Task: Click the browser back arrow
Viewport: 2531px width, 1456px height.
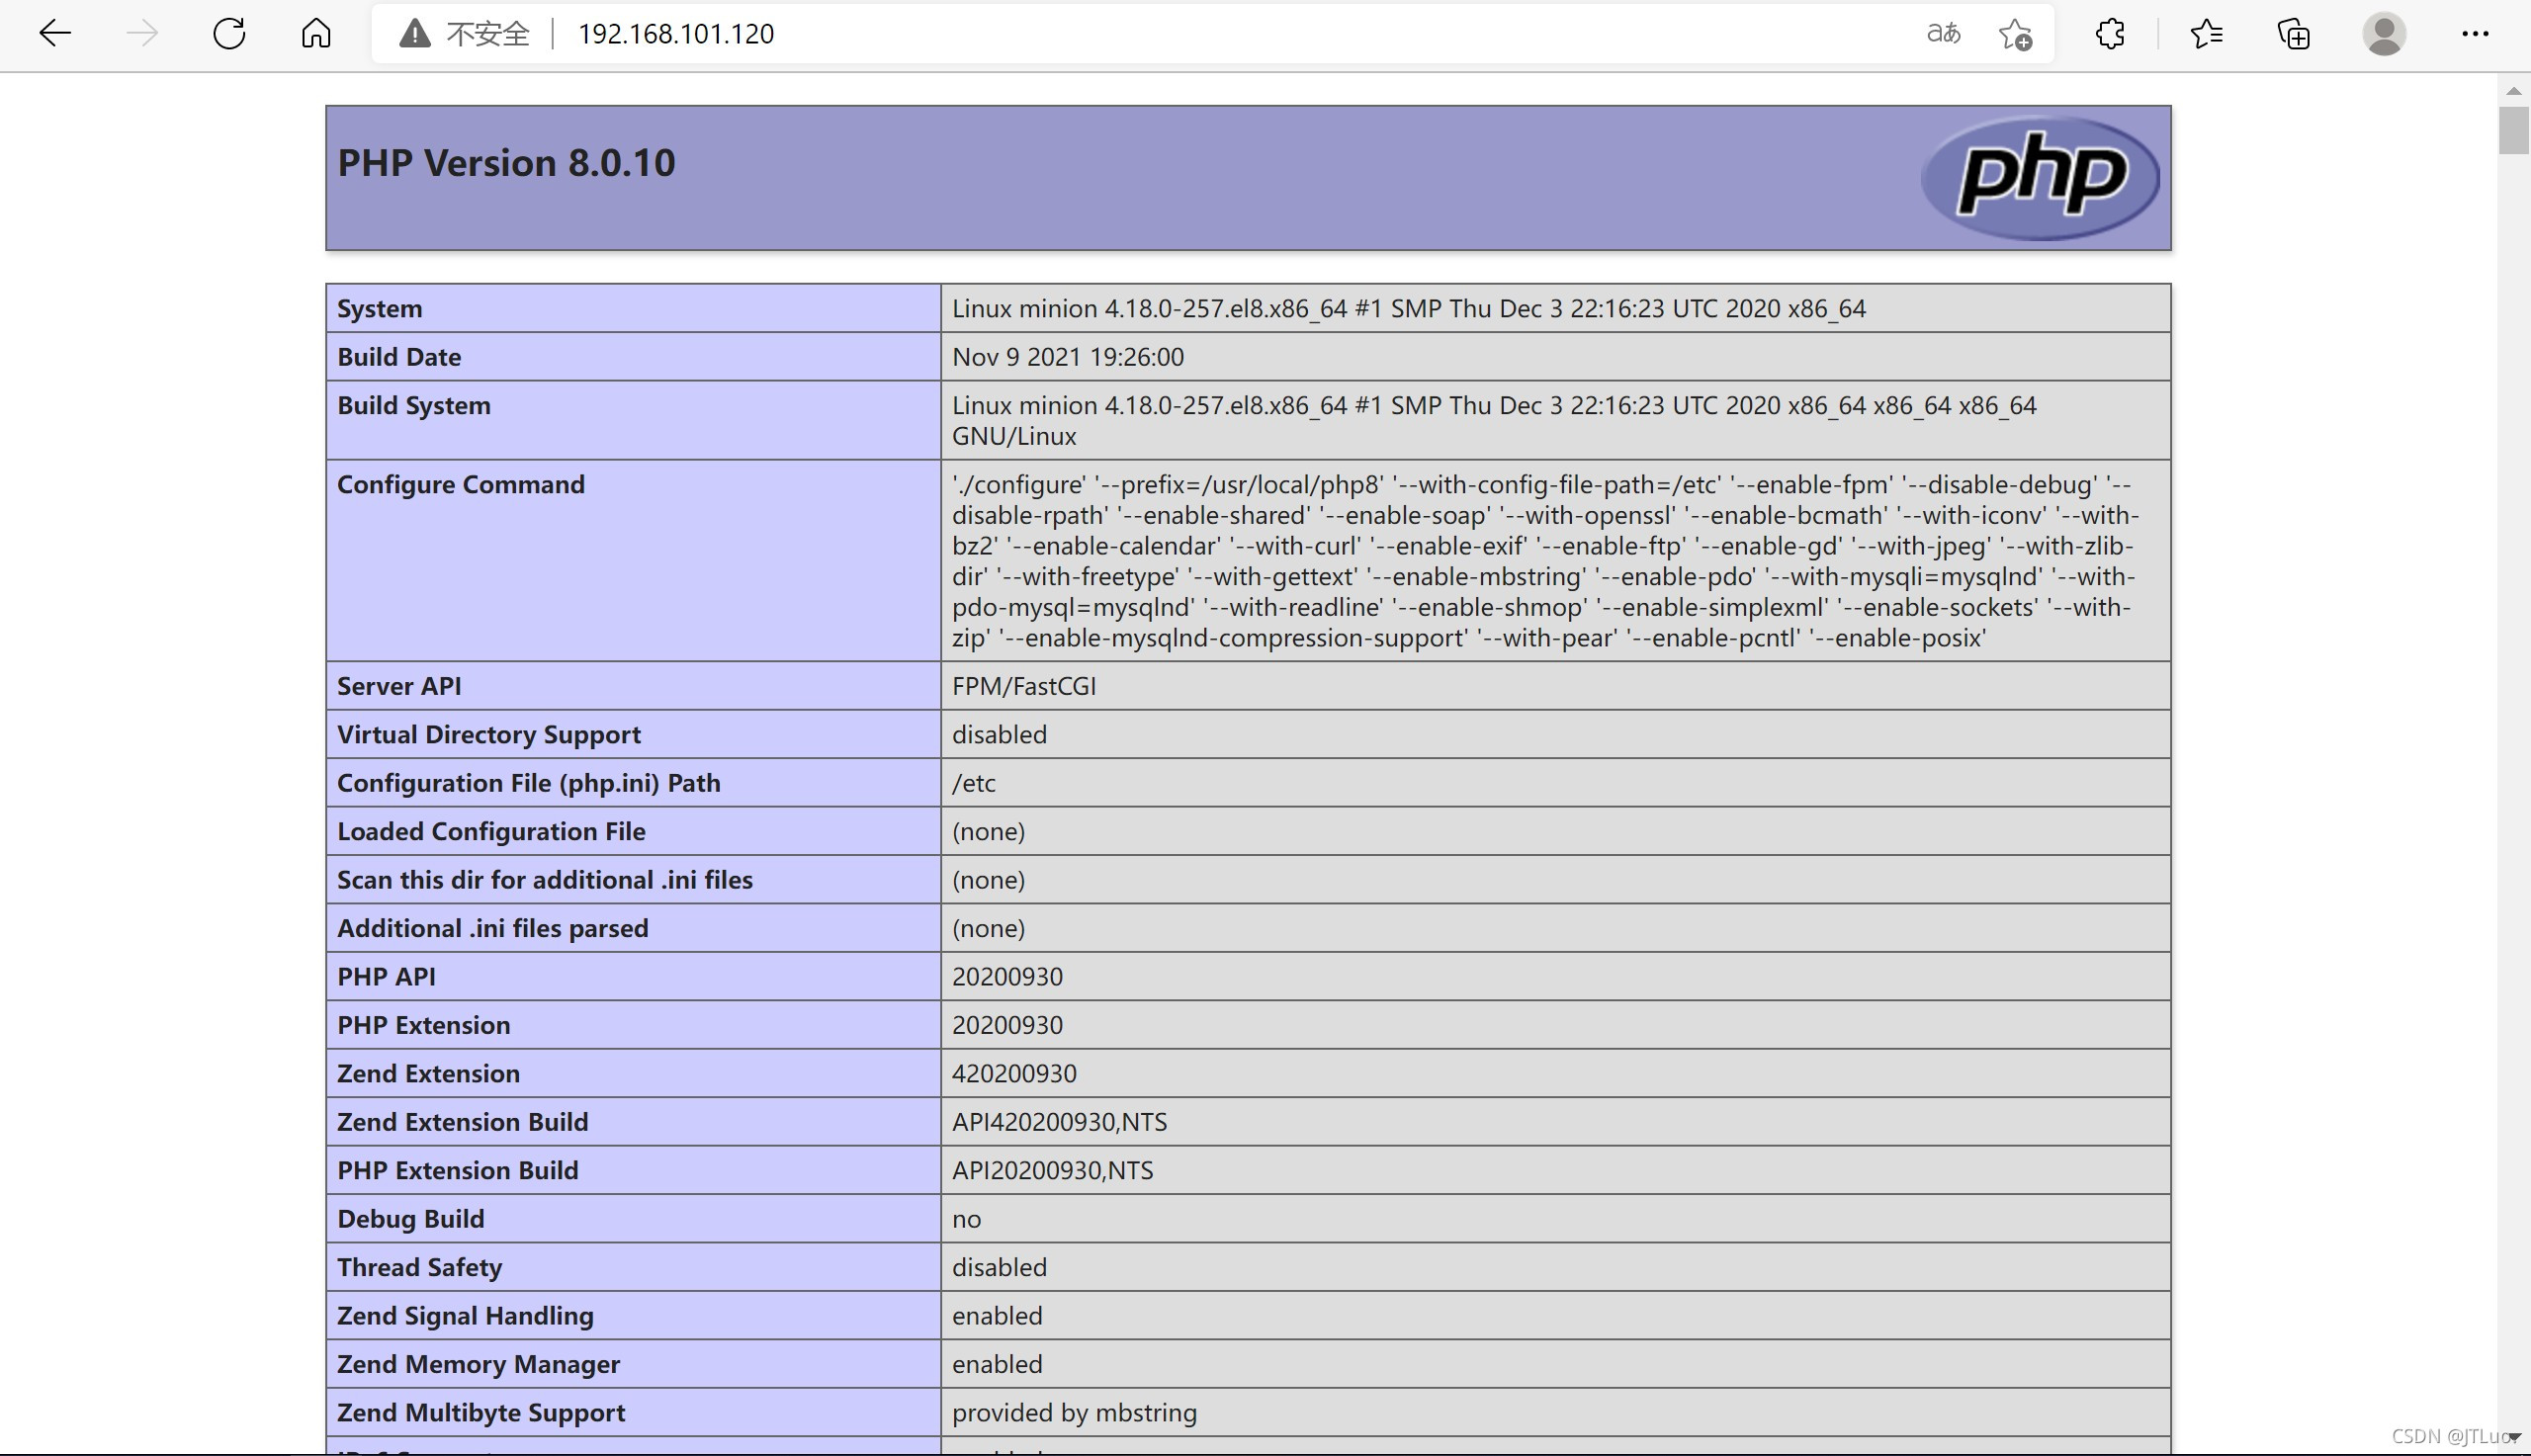Action: tap(55, 34)
